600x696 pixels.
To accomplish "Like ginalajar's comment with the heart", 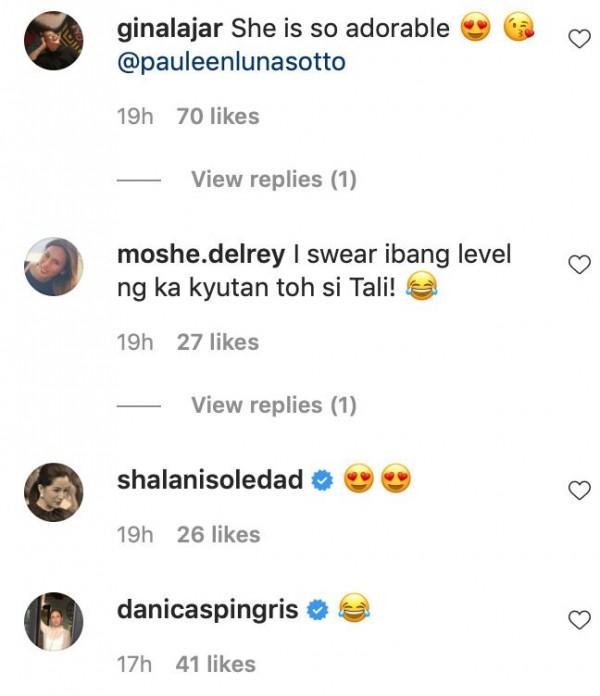I will [578, 39].
